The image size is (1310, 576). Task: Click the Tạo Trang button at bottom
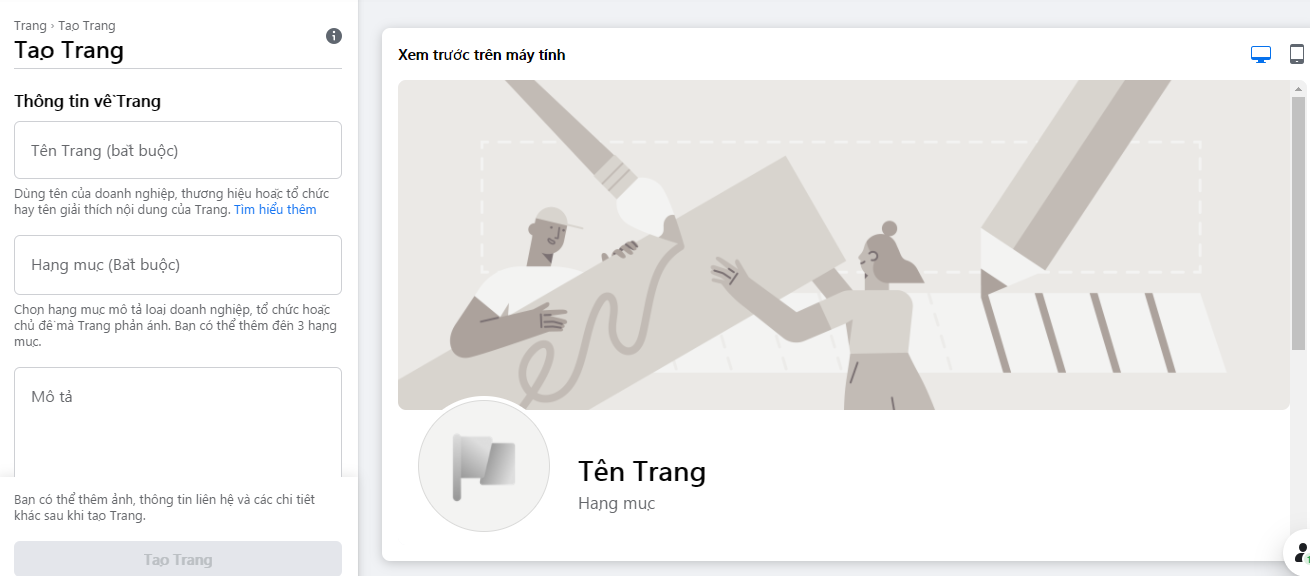178,560
